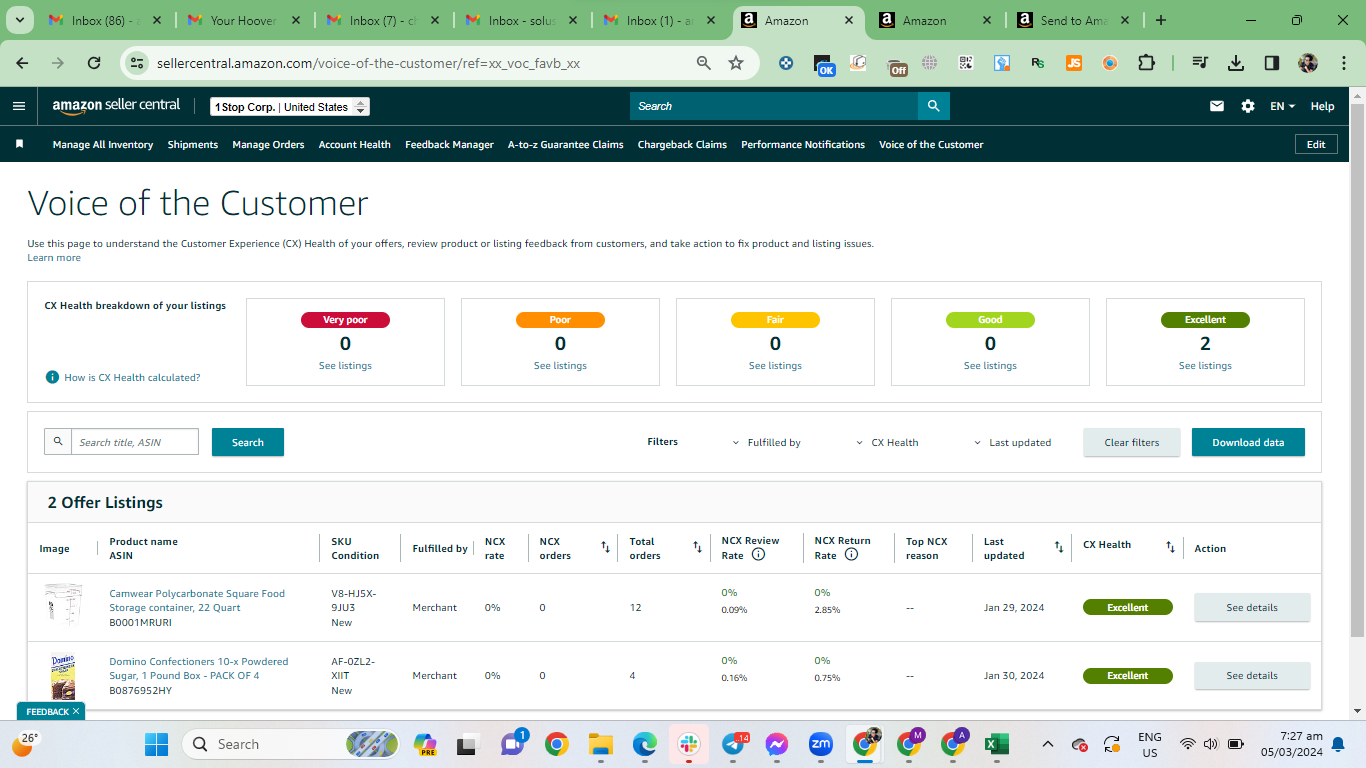Screen dimensions: 1366x768
Task: See details for the Domino Powdered Sugar listing
Action: coord(1252,675)
